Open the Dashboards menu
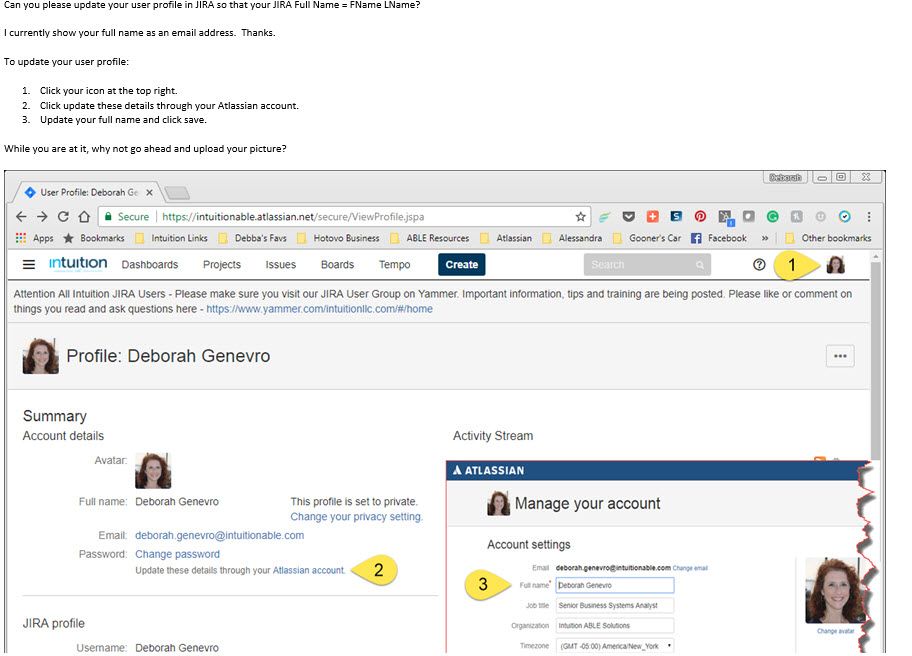912x656 pixels. tap(150, 265)
